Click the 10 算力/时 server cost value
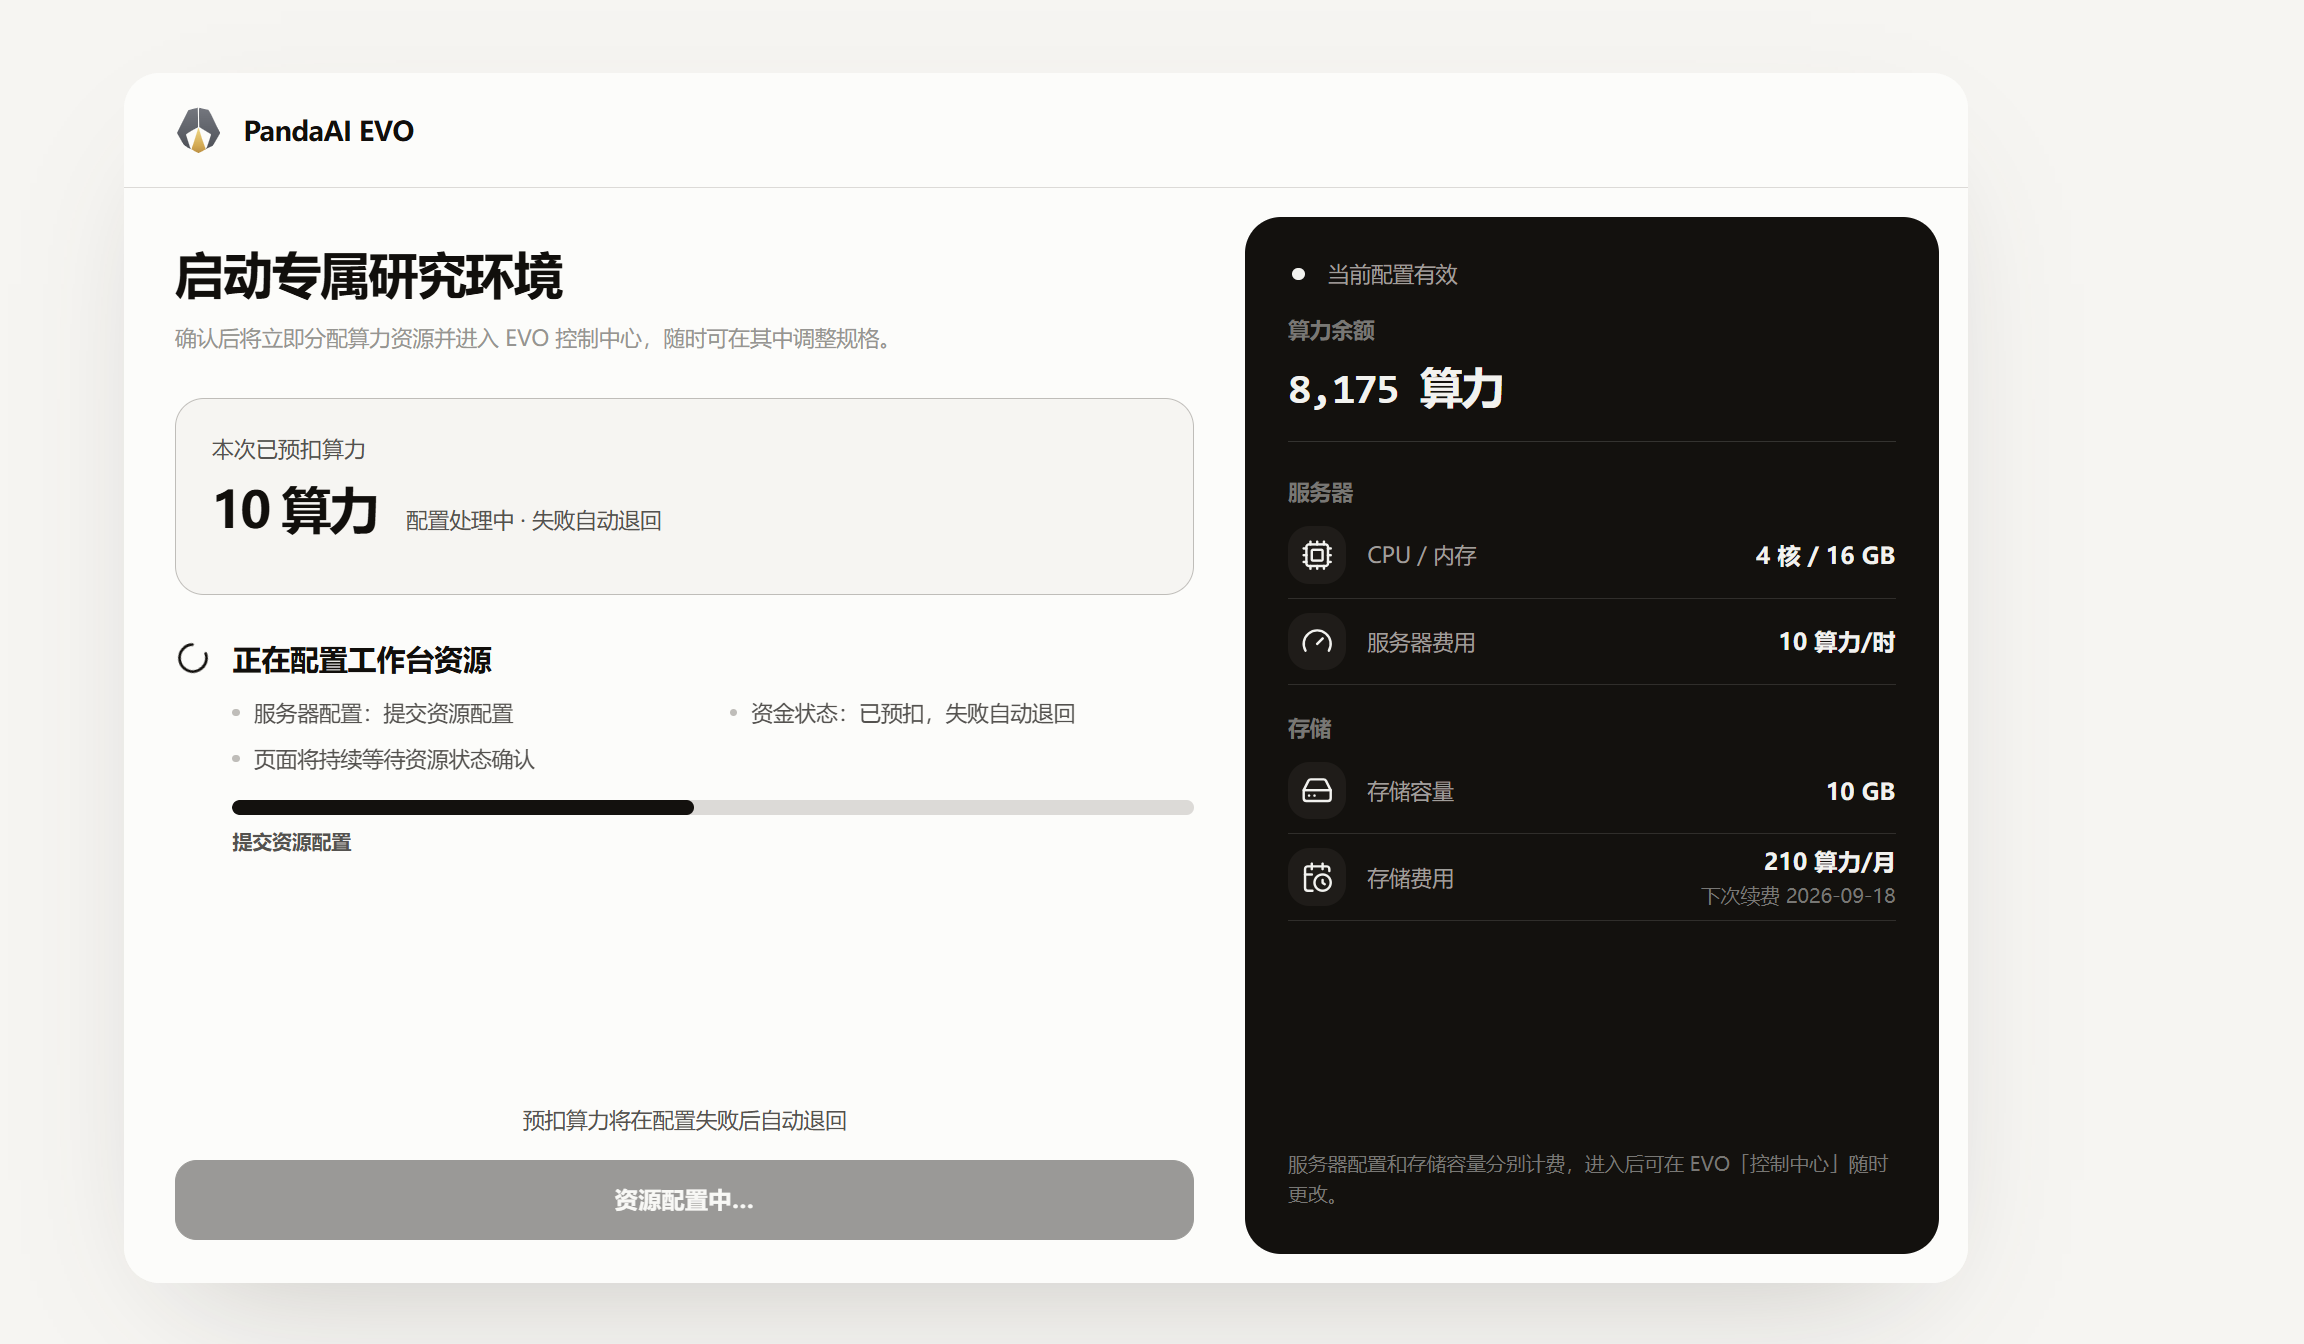The width and height of the screenshot is (2304, 1344). coord(1837,642)
